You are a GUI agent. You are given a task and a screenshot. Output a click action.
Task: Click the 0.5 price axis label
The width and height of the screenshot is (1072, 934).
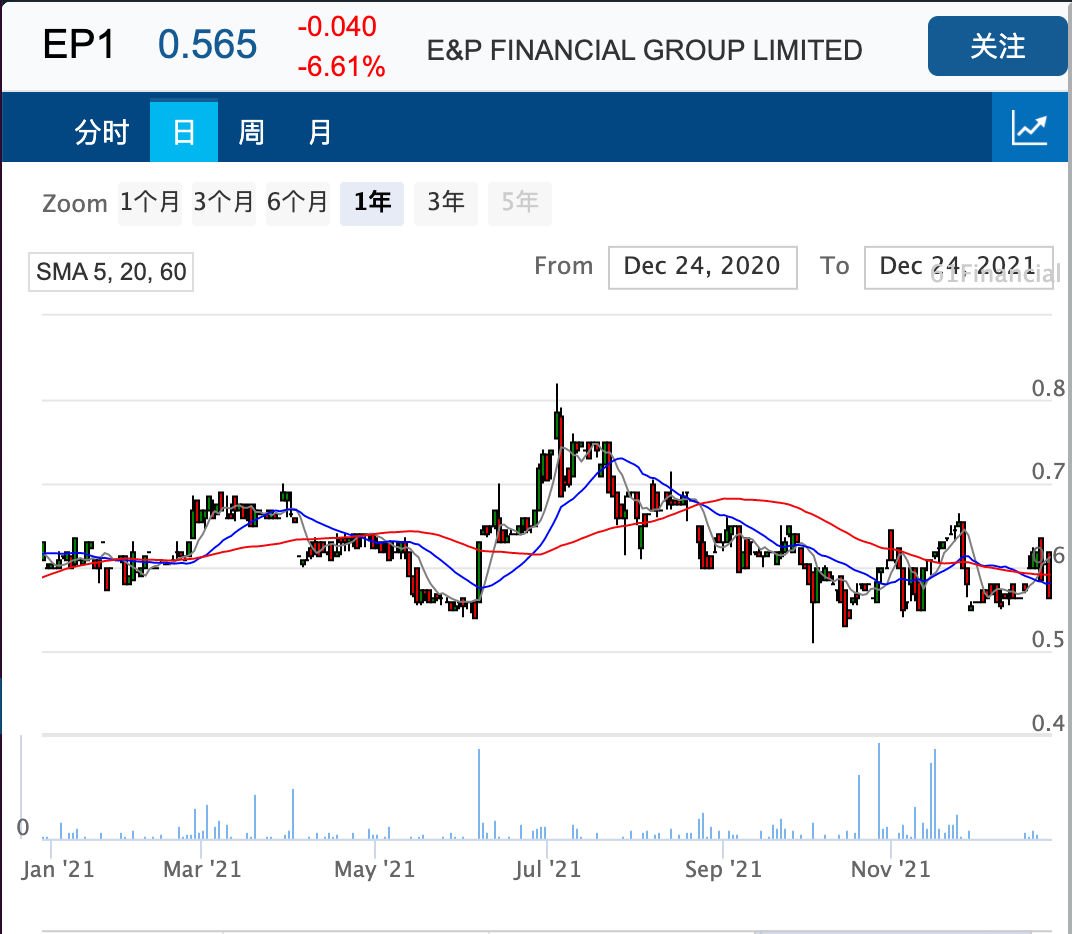click(x=1048, y=639)
